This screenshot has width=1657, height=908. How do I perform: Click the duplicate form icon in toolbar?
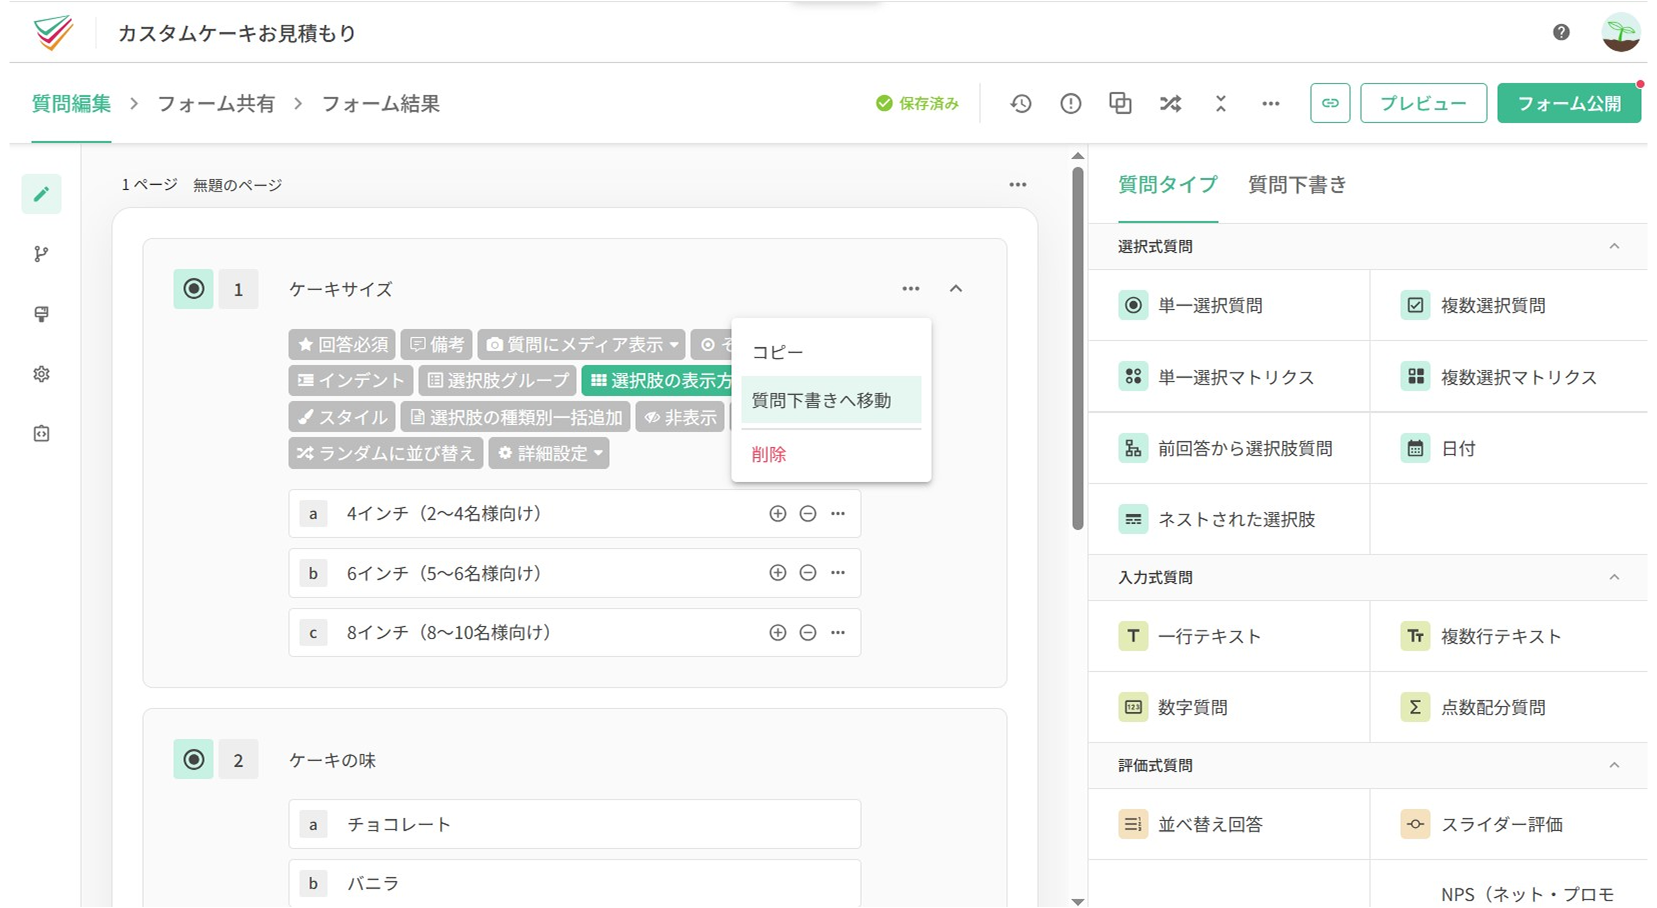1120,103
